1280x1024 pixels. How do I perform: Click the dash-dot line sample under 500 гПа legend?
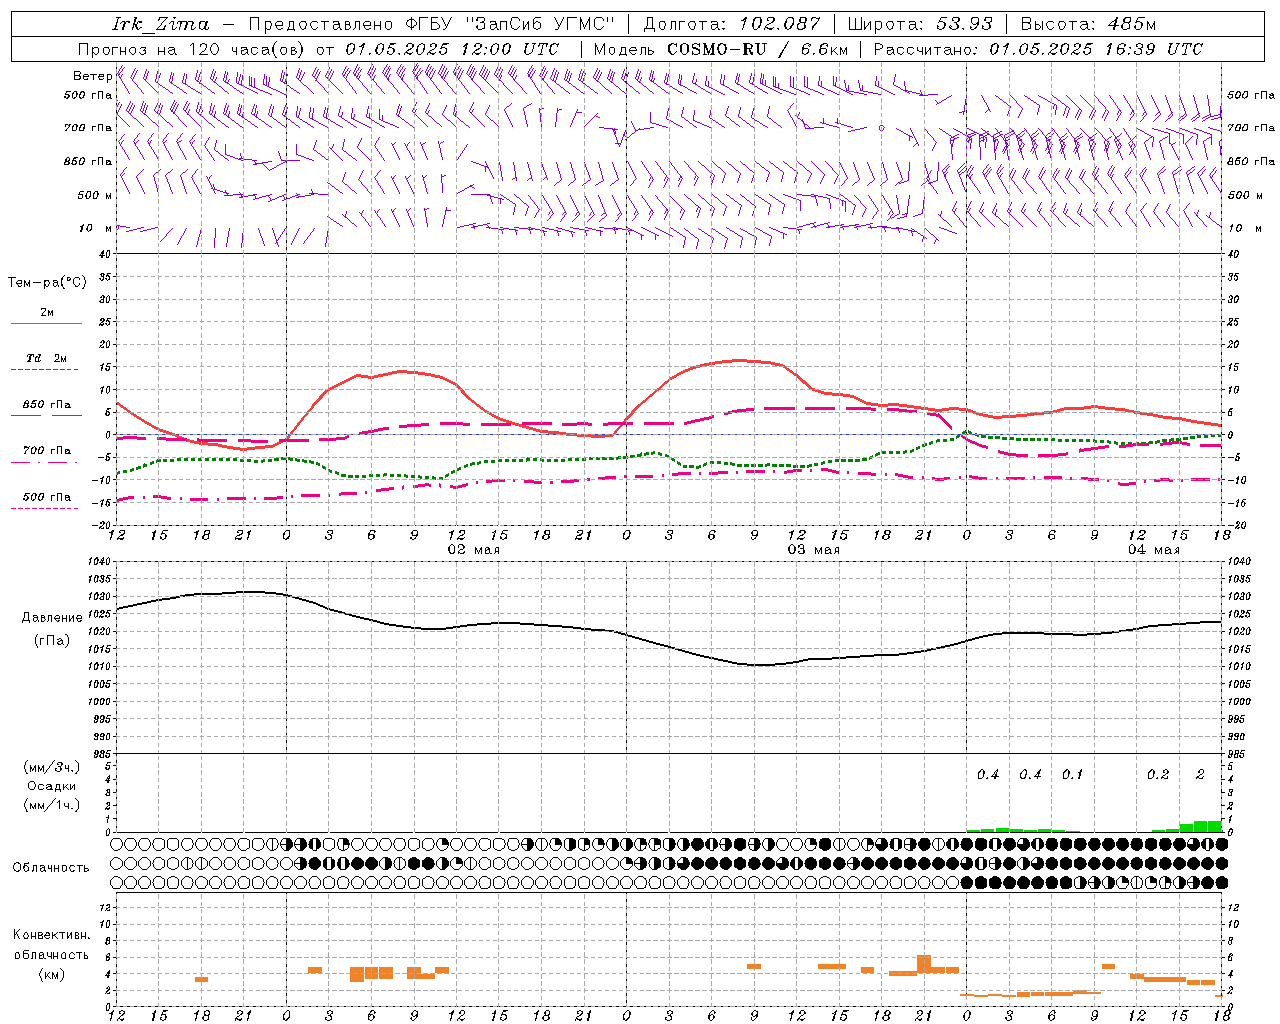46,509
